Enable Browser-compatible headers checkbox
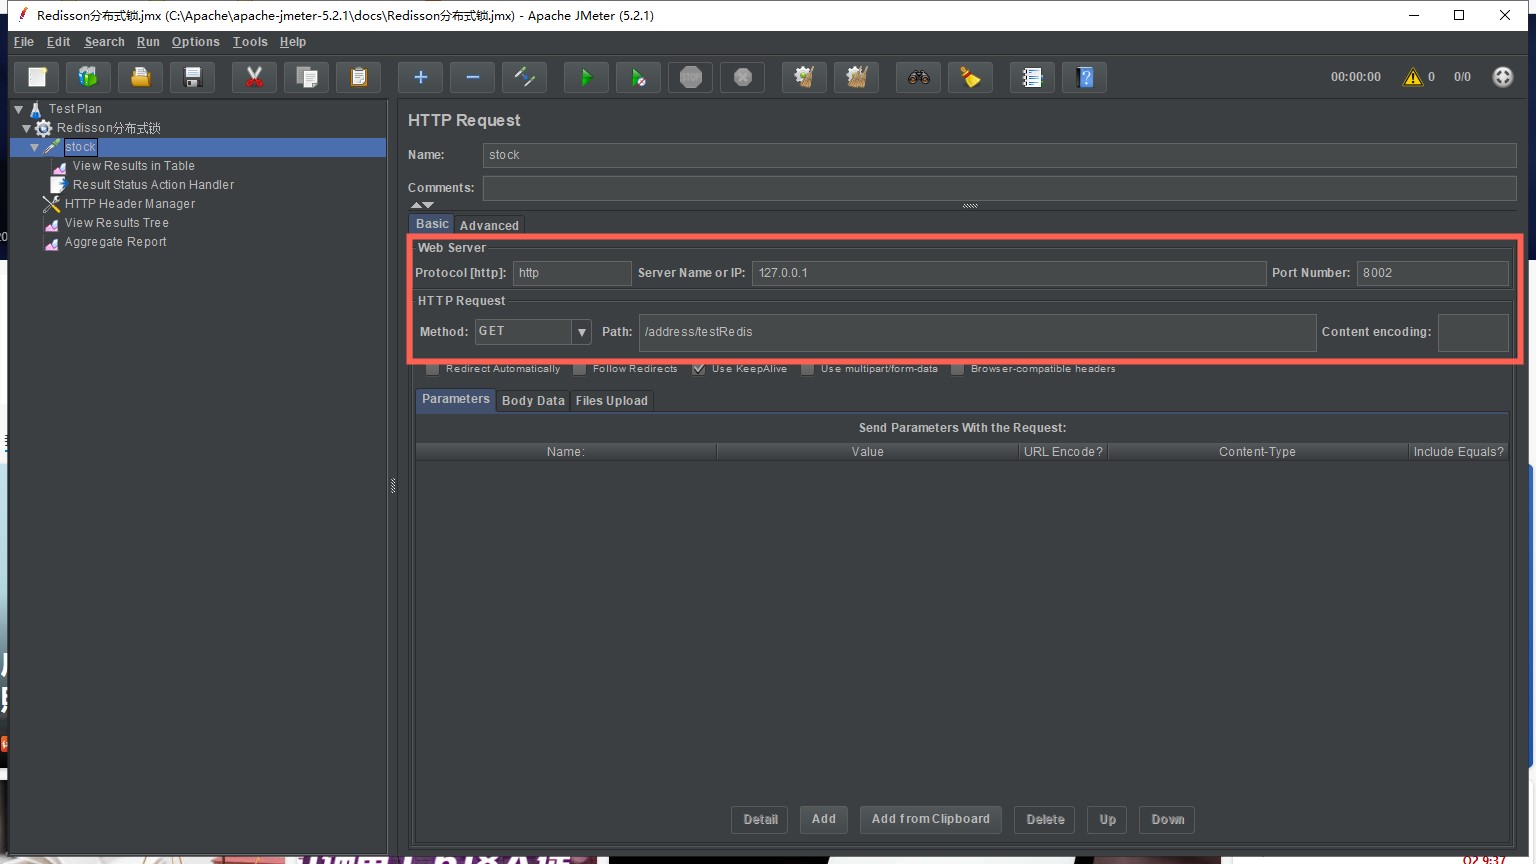Viewport: 1536px width, 864px height. coord(957,369)
